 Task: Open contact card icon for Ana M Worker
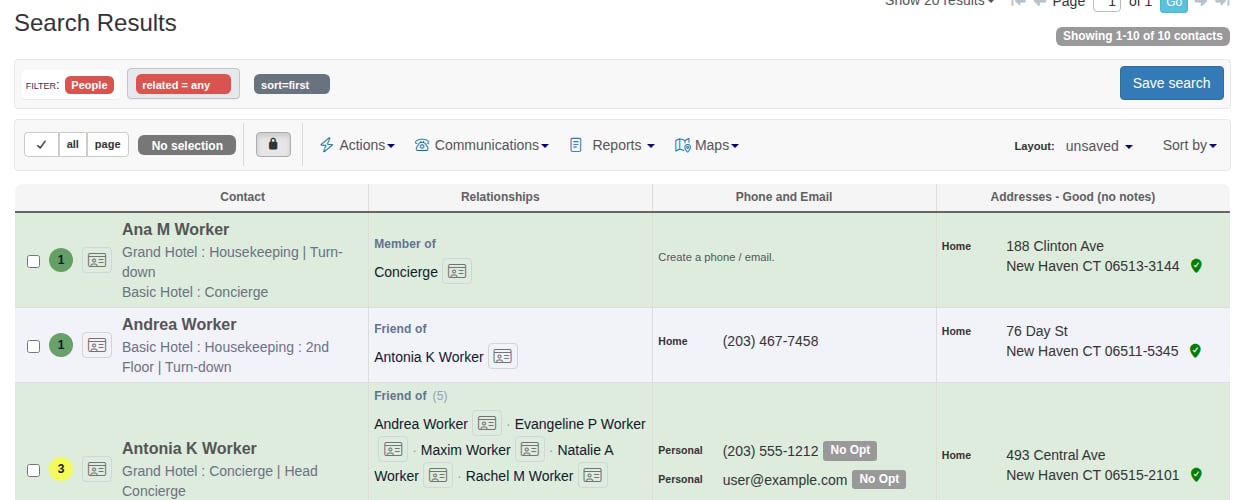tap(97, 261)
